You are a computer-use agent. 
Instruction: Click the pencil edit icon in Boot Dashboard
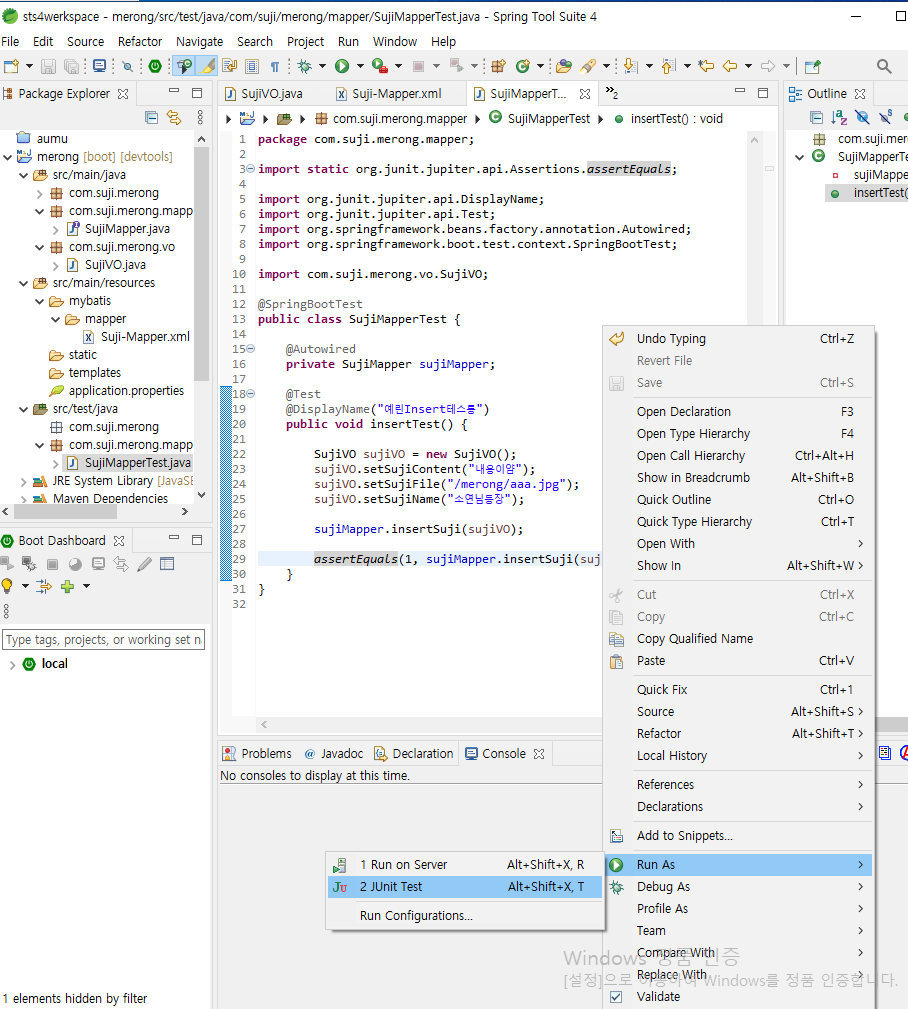[x=144, y=564]
